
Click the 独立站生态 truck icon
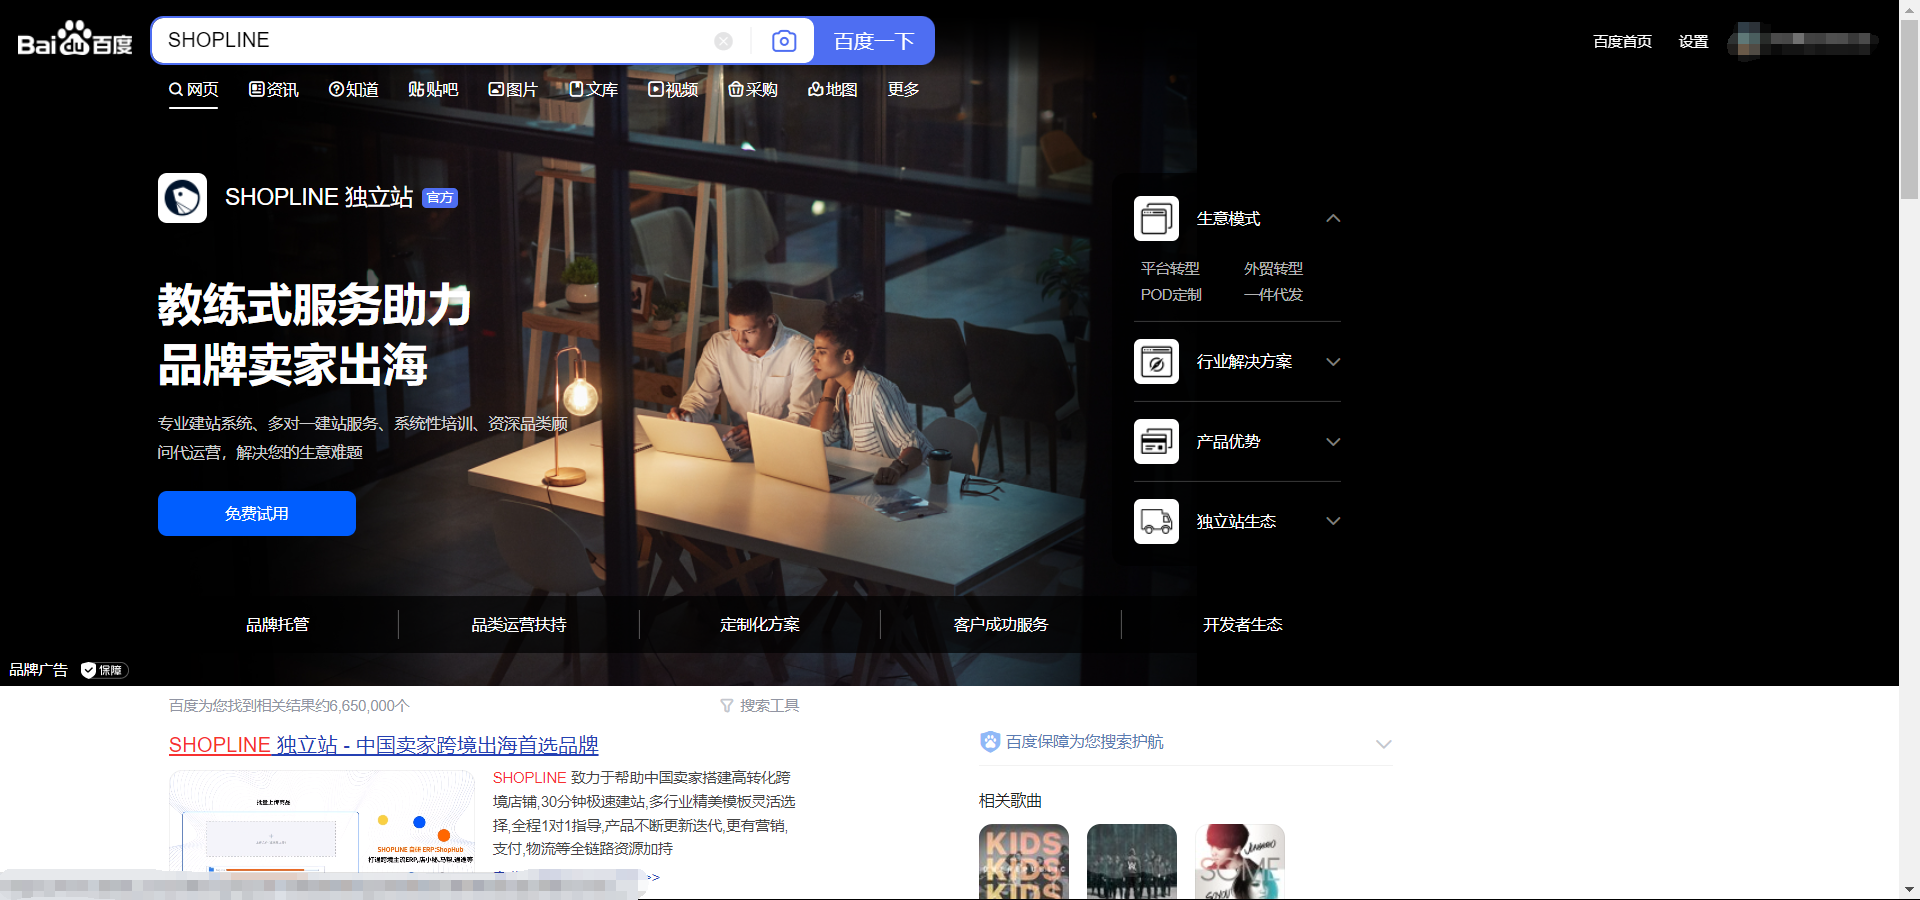pos(1156,521)
